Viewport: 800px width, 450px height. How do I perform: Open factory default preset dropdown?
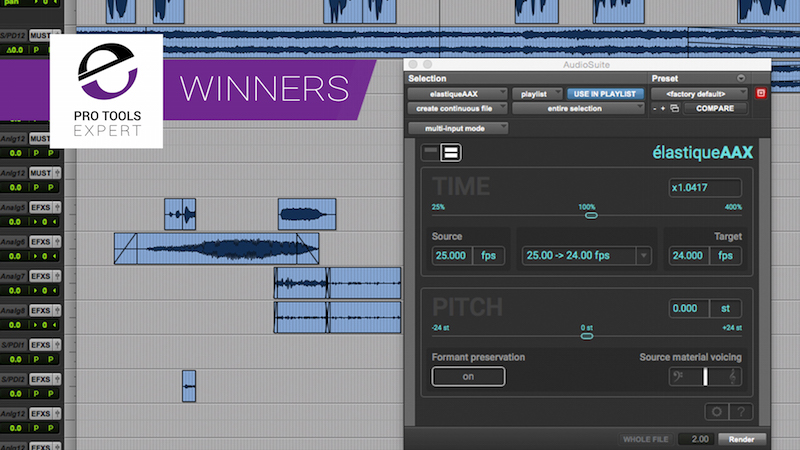(x=699, y=94)
